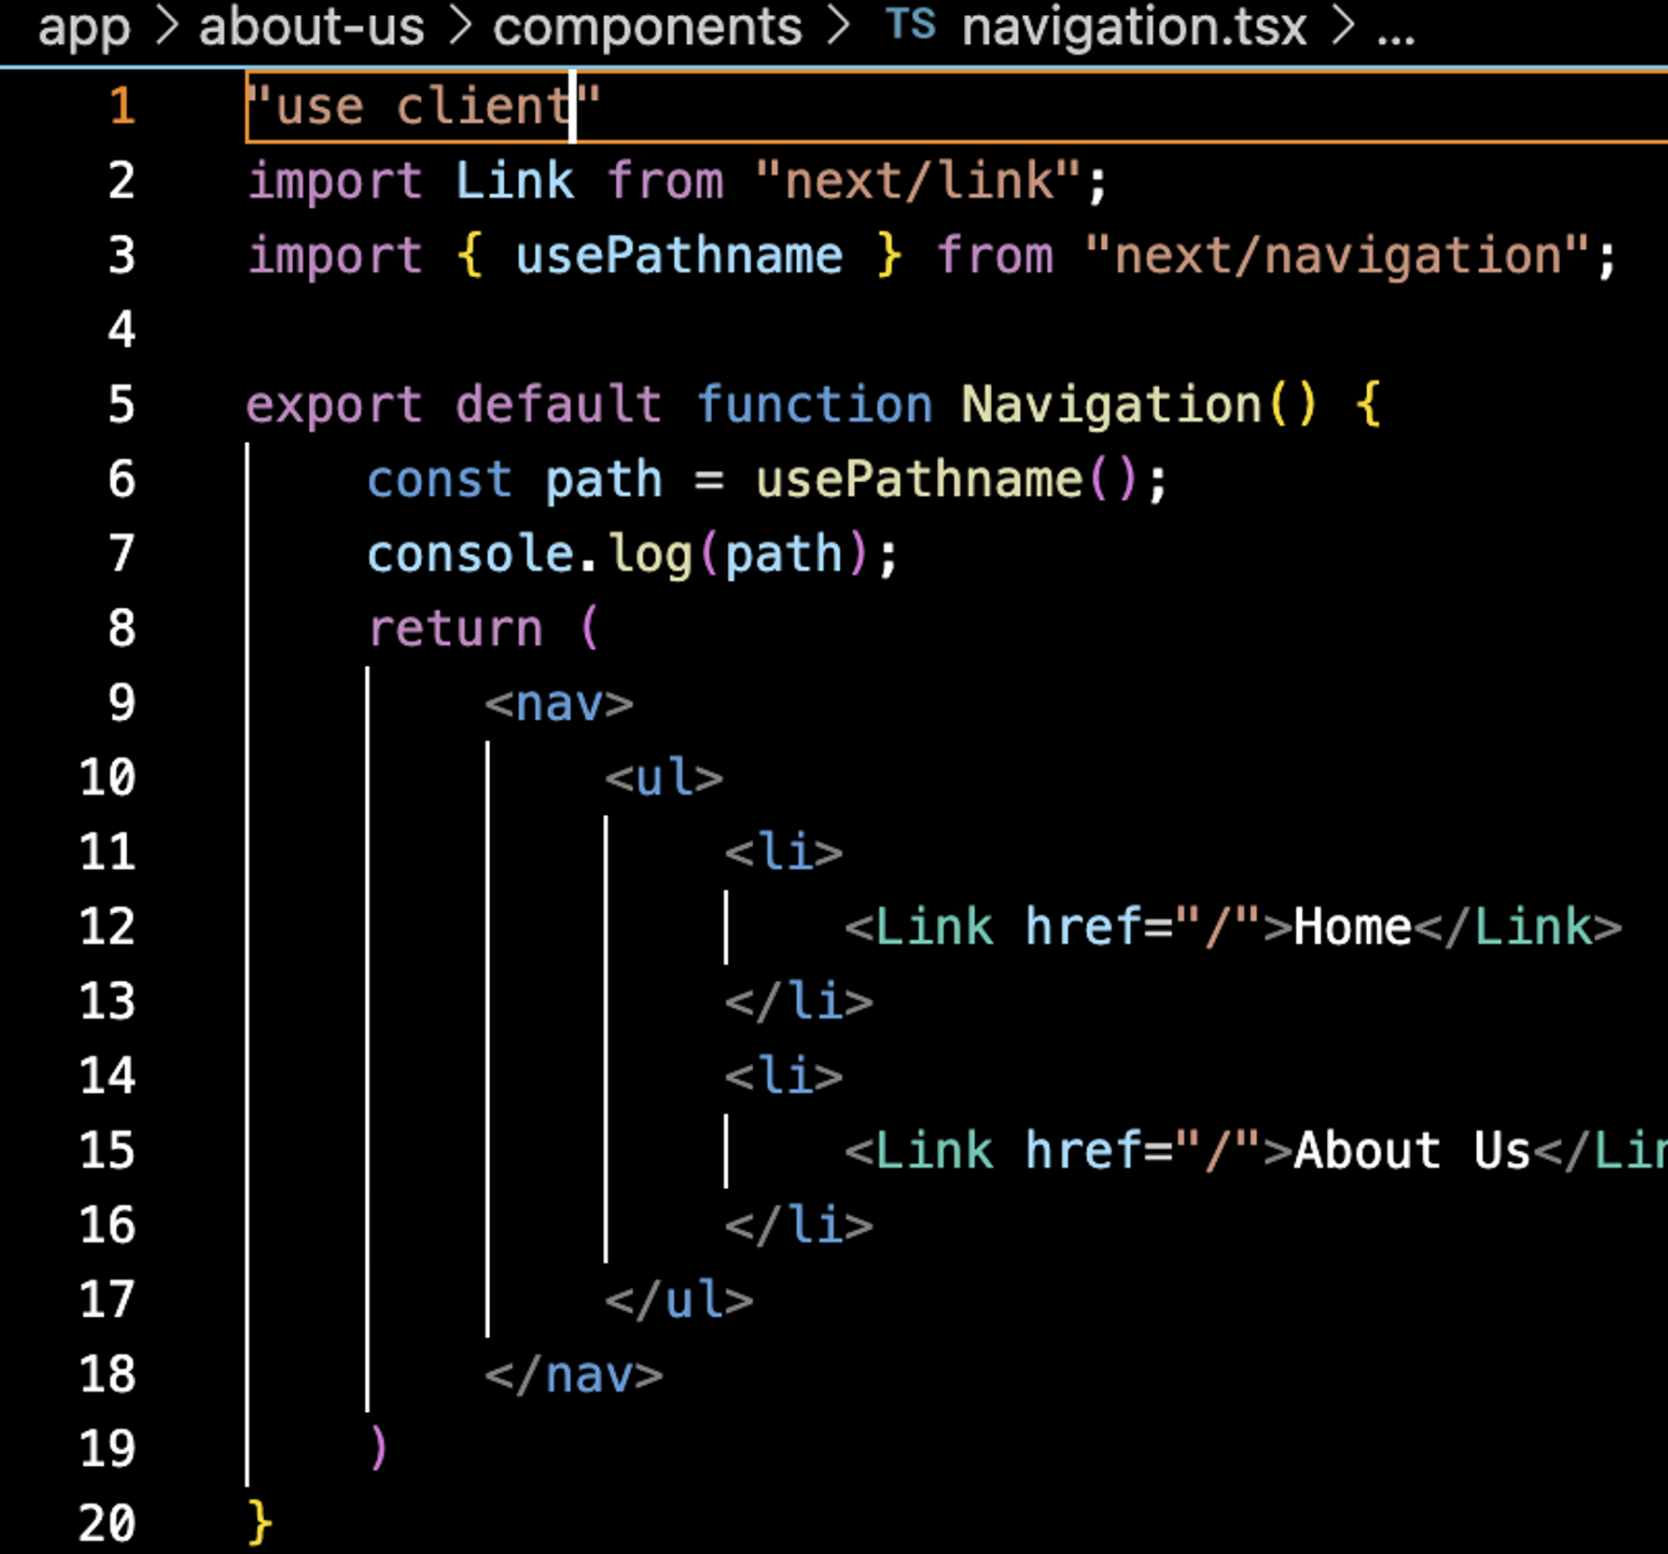Click the <li> tag on line 14
Image resolution: width=1668 pixels, height=1554 pixels.
pos(783,1077)
